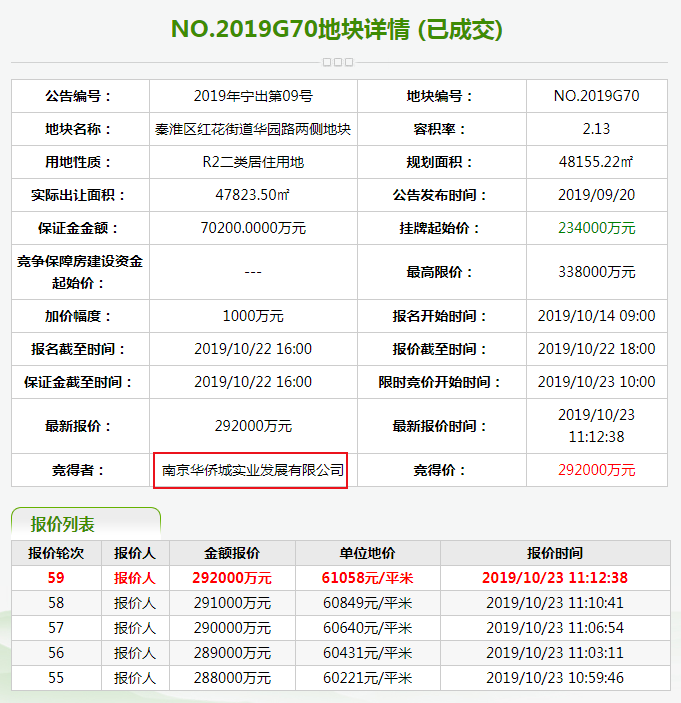Click announcement publish date 2019/09/20
The width and height of the screenshot is (681, 703).
coord(596,195)
